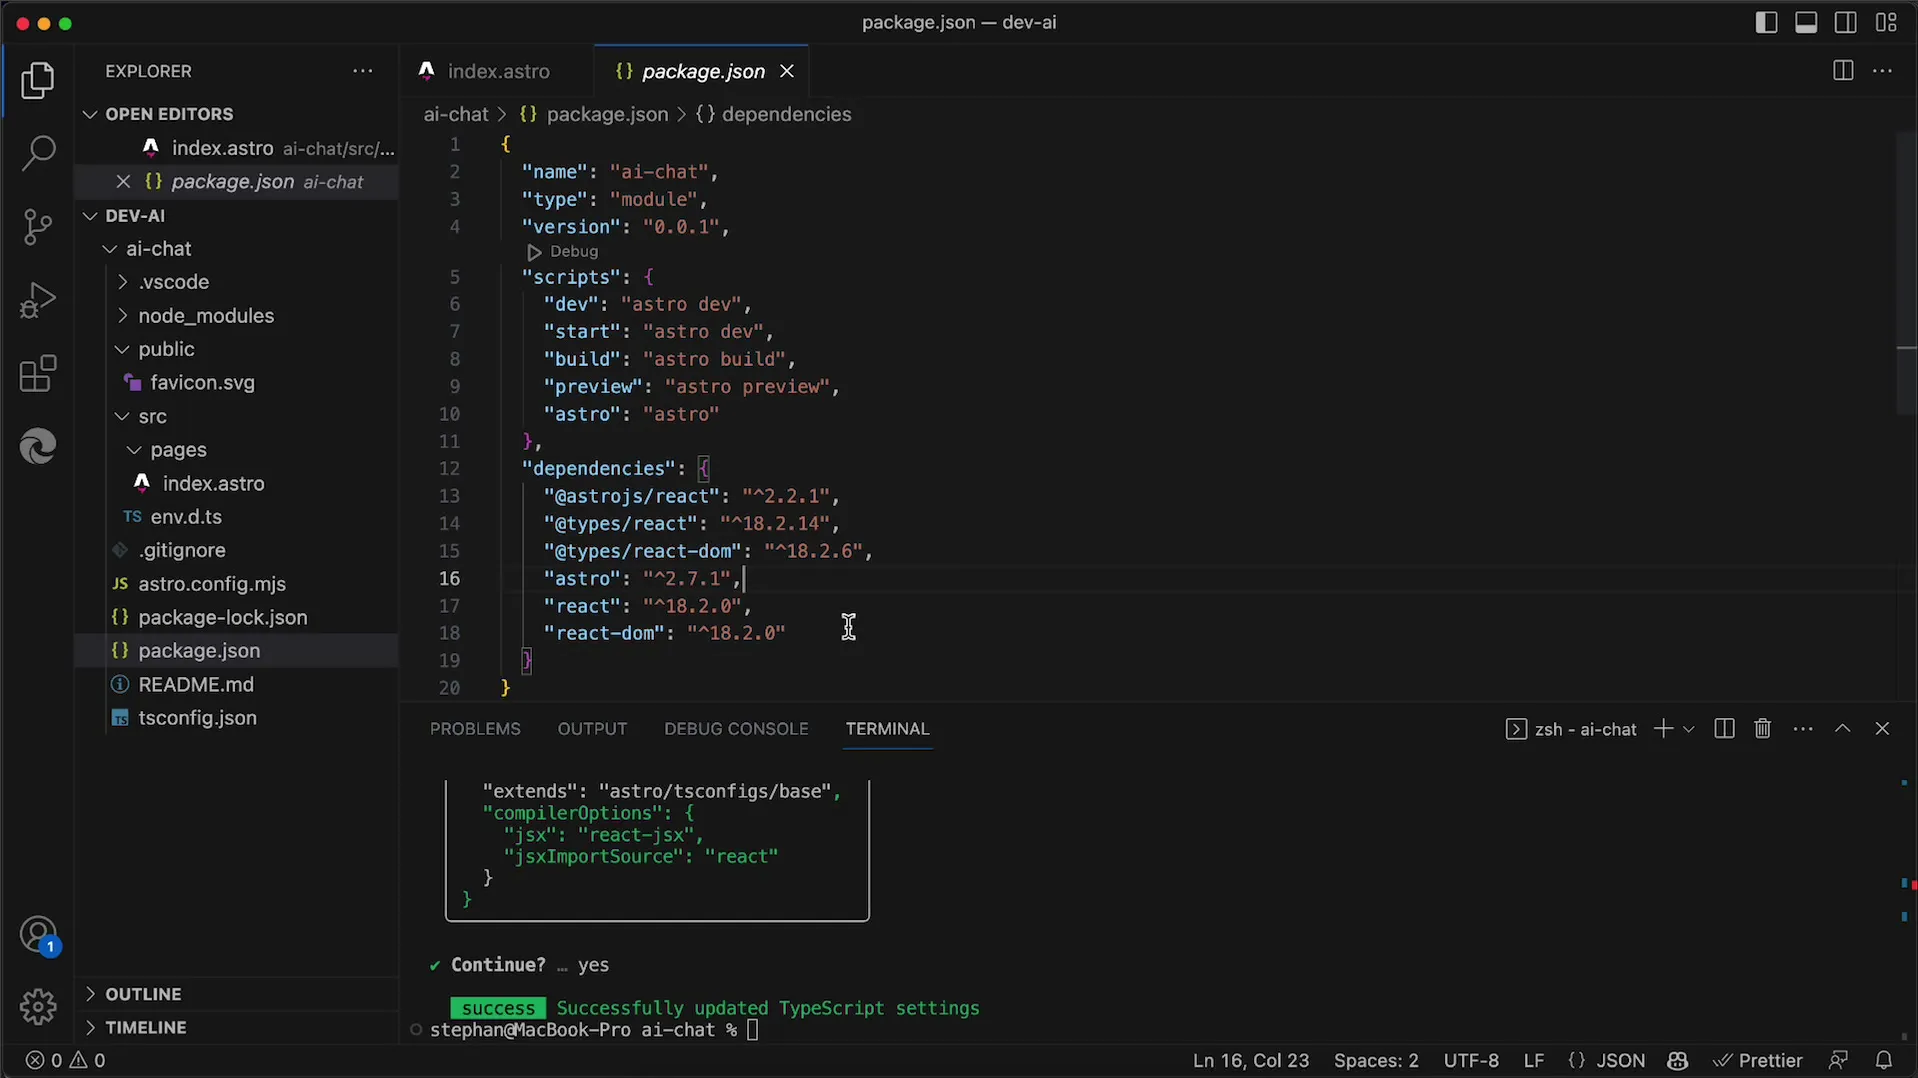Switch to the Output panel tab
The height and width of the screenshot is (1078, 1918).
point(592,728)
